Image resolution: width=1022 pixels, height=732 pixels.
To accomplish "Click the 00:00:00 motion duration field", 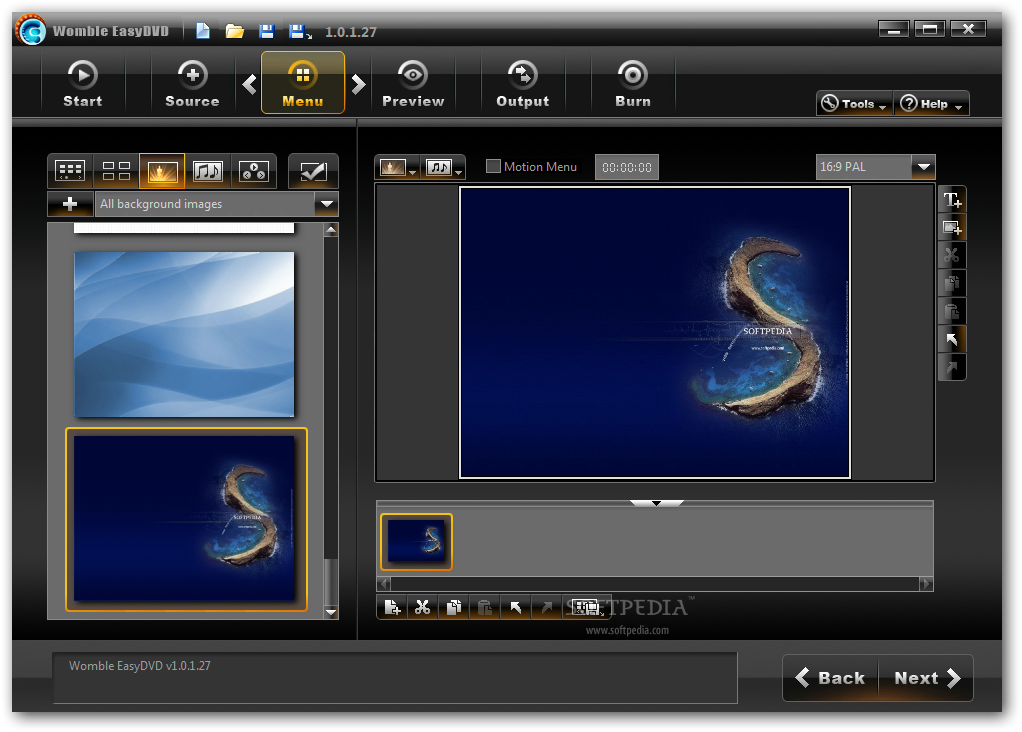I will coord(627,168).
